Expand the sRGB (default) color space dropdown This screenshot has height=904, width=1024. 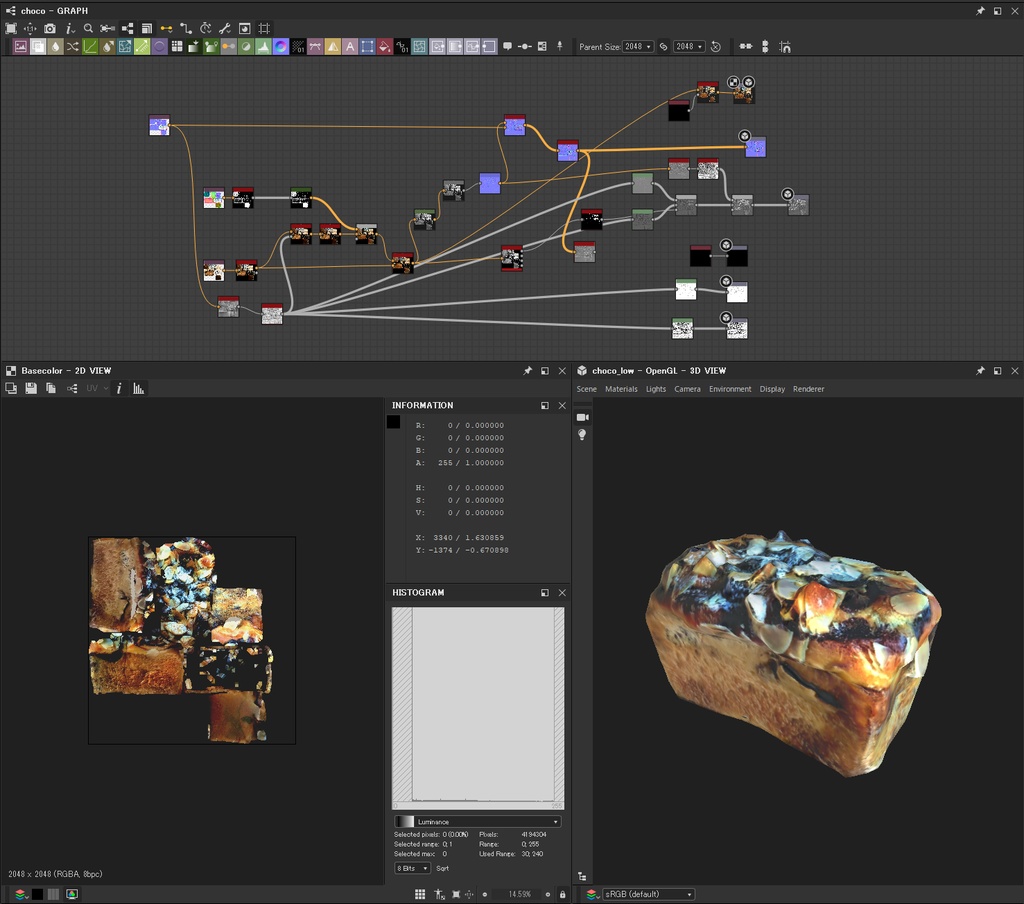(x=647, y=894)
